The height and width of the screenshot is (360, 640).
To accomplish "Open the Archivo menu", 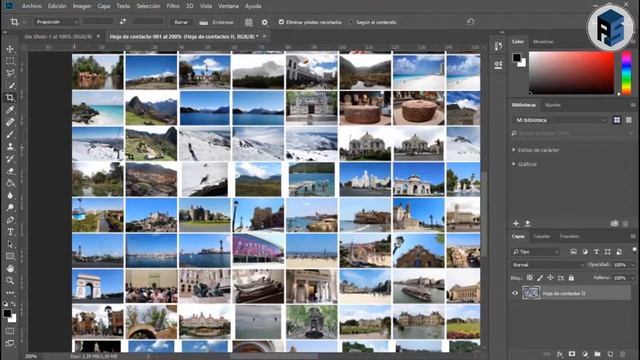I will pyautogui.click(x=31, y=6).
